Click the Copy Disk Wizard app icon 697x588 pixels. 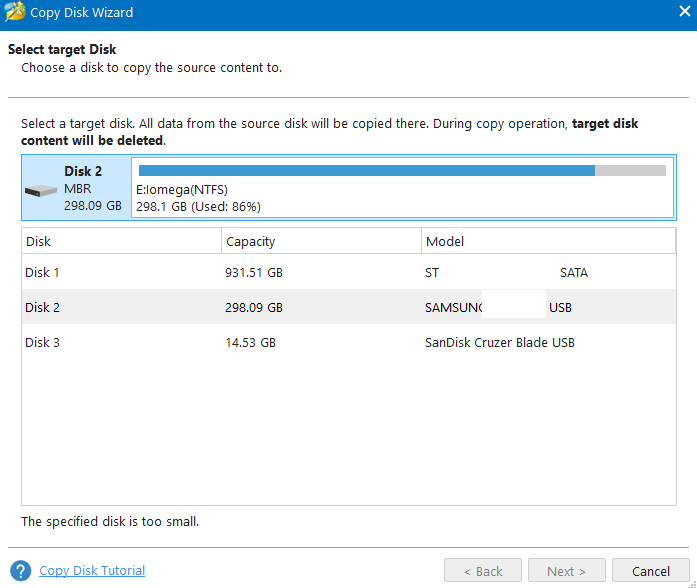pos(14,12)
